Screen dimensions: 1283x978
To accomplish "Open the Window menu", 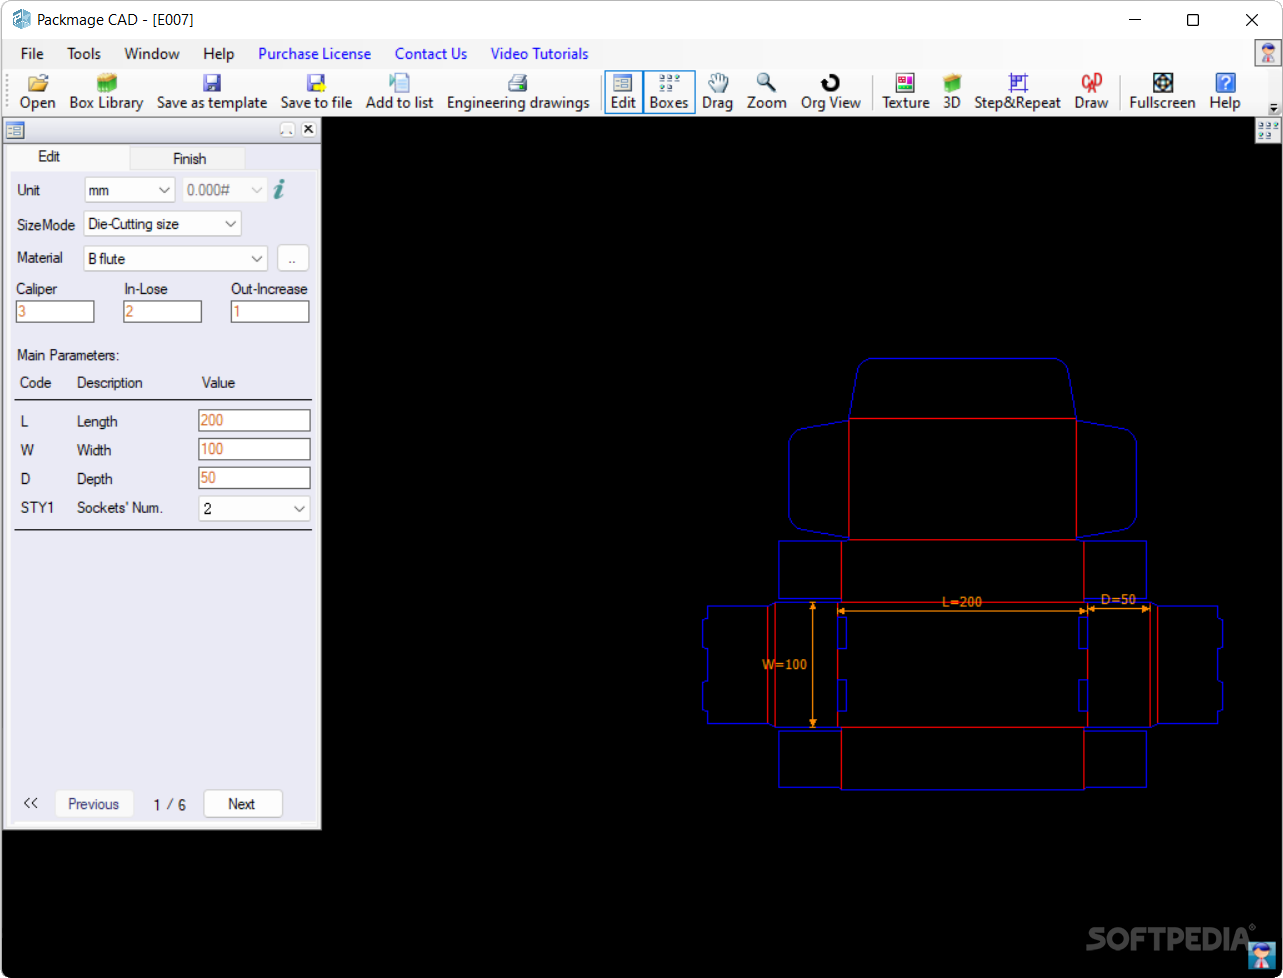I will [152, 54].
